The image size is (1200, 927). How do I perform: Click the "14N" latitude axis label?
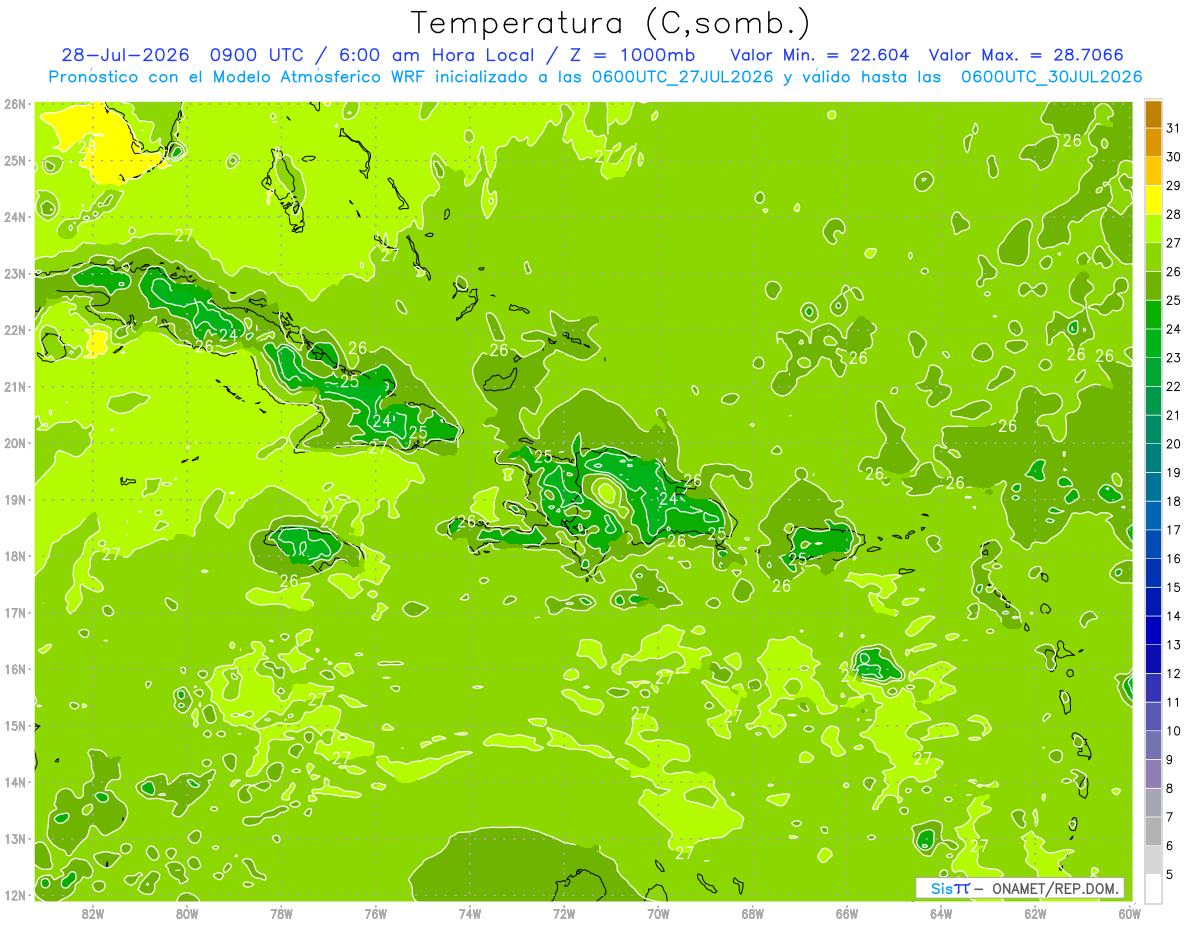[x=15, y=782]
